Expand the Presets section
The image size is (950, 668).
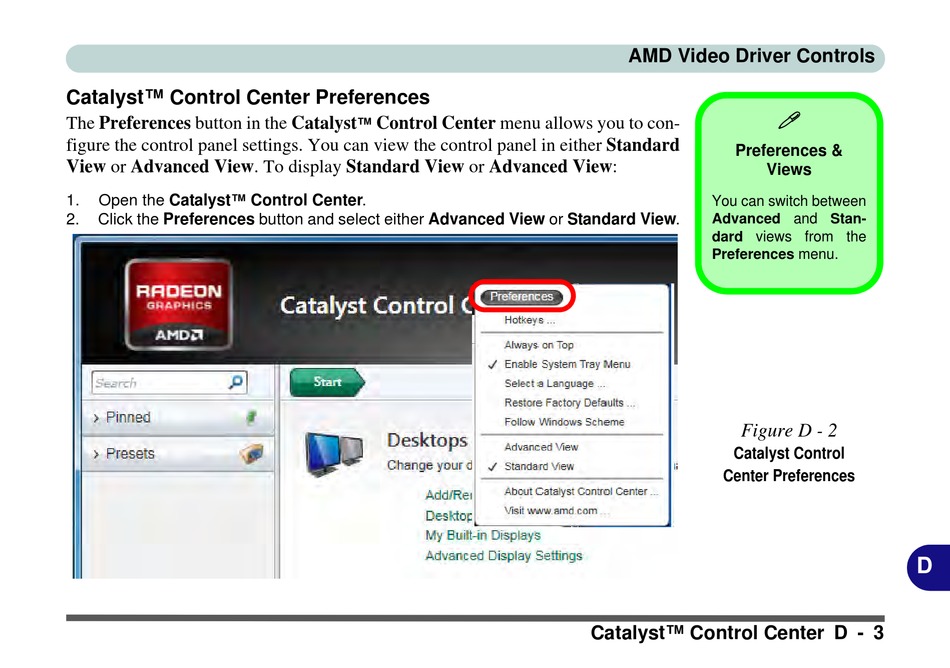178,454
